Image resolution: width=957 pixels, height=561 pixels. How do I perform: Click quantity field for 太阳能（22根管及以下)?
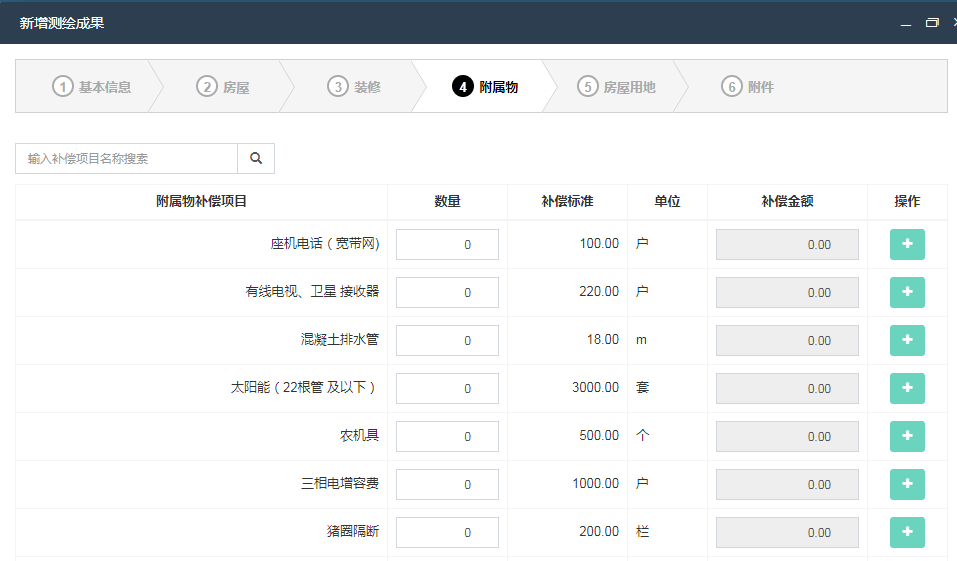pos(447,388)
